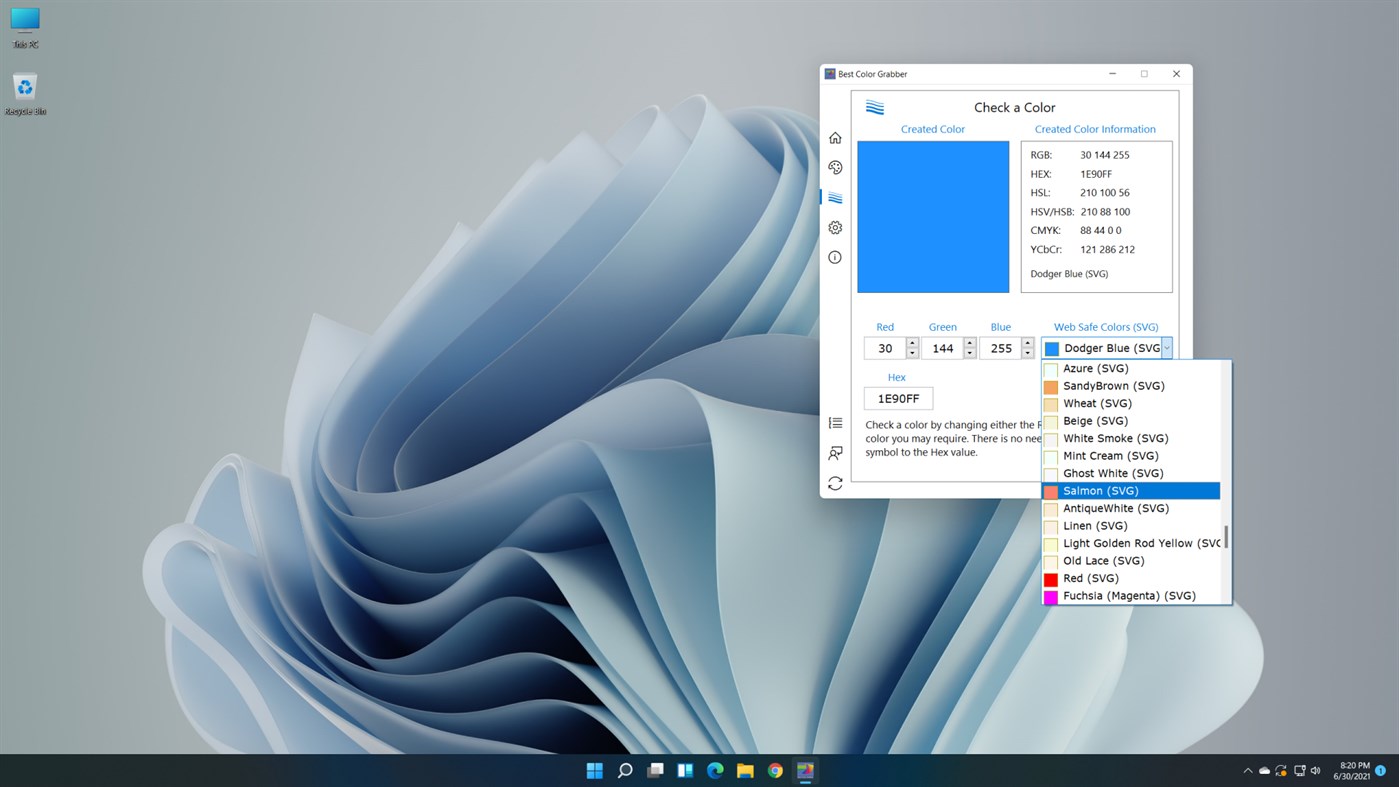Open the Home page in the sidebar

pyautogui.click(x=835, y=137)
